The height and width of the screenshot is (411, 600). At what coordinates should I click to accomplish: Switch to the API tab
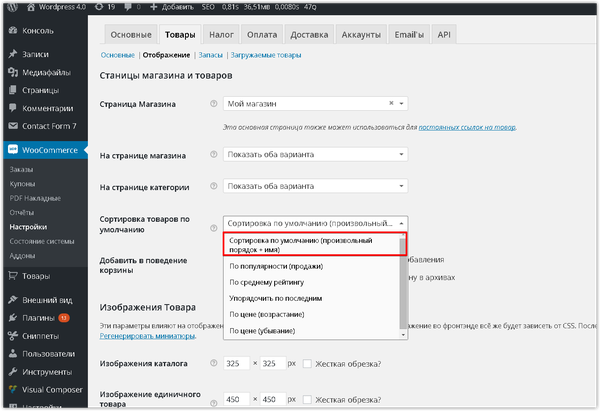pyautogui.click(x=444, y=35)
